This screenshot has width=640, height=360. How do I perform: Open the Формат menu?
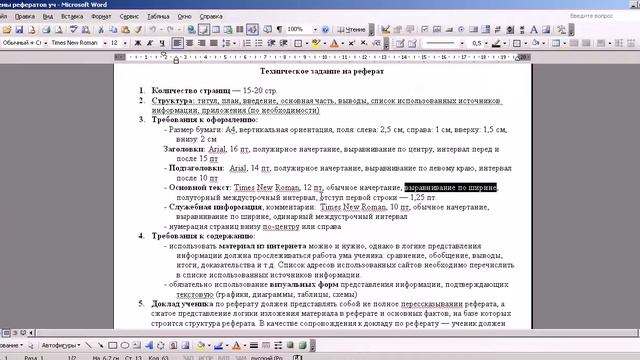101,16
